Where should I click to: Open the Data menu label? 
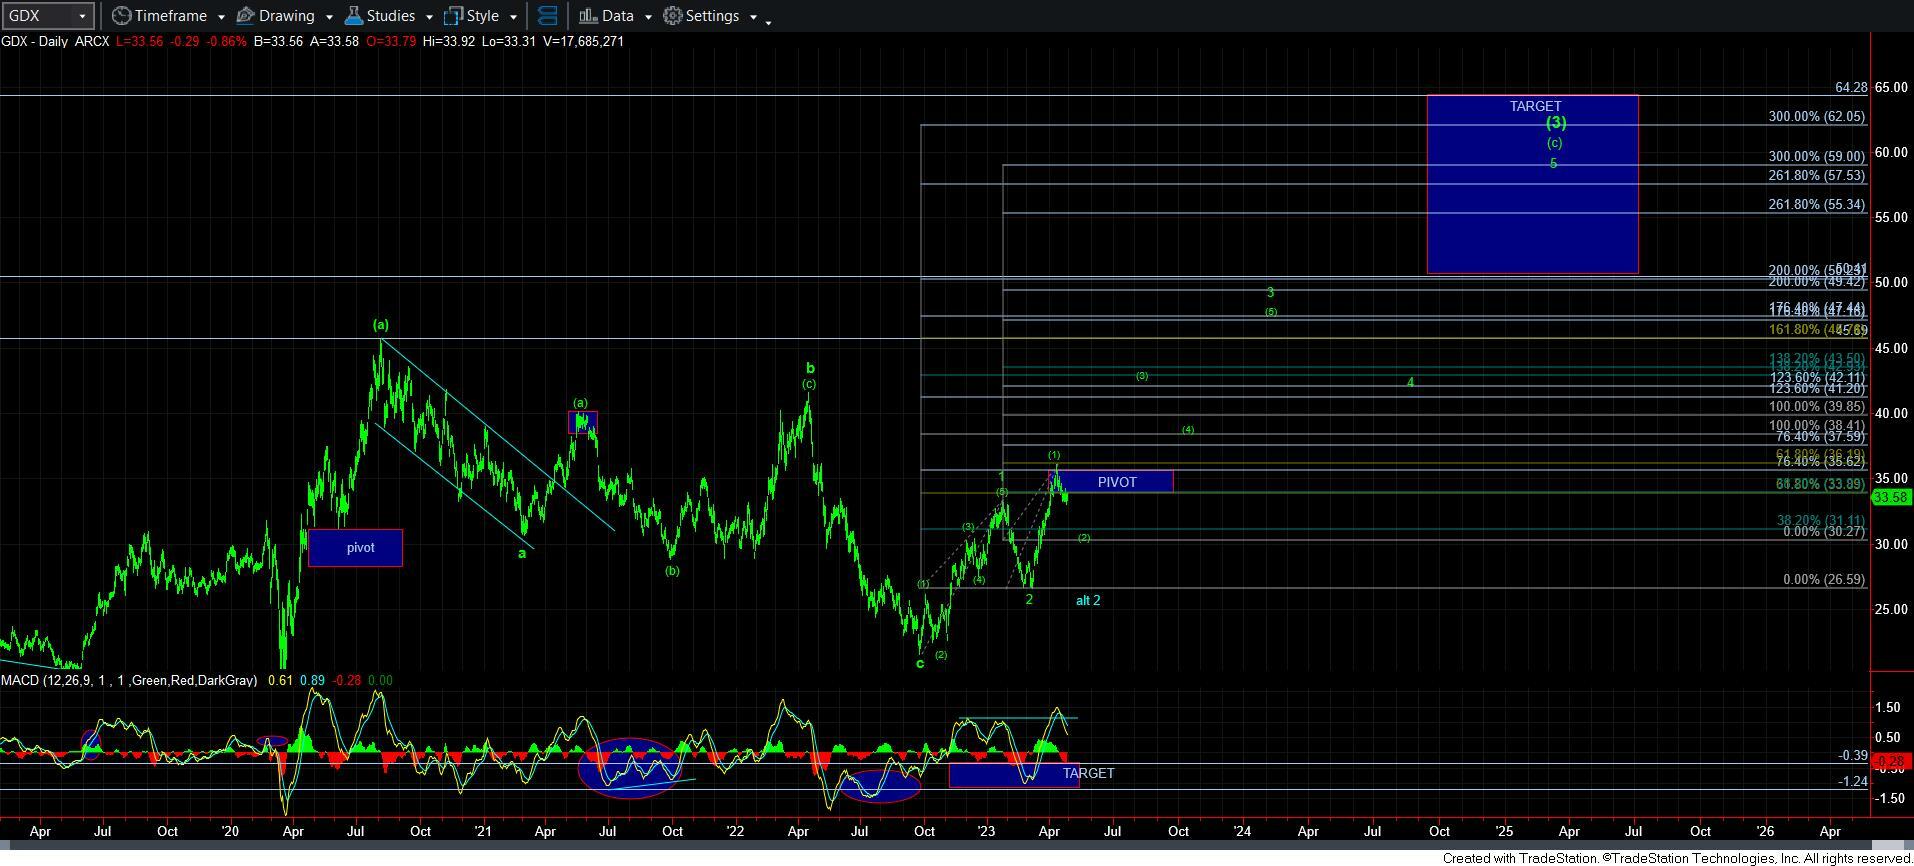[x=617, y=16]
